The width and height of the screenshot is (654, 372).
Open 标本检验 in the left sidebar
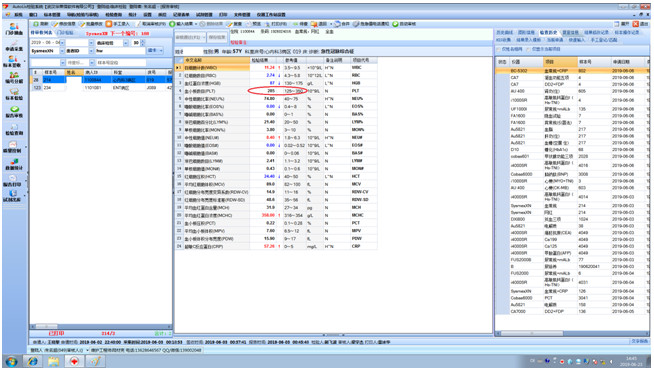click(14, 95)
